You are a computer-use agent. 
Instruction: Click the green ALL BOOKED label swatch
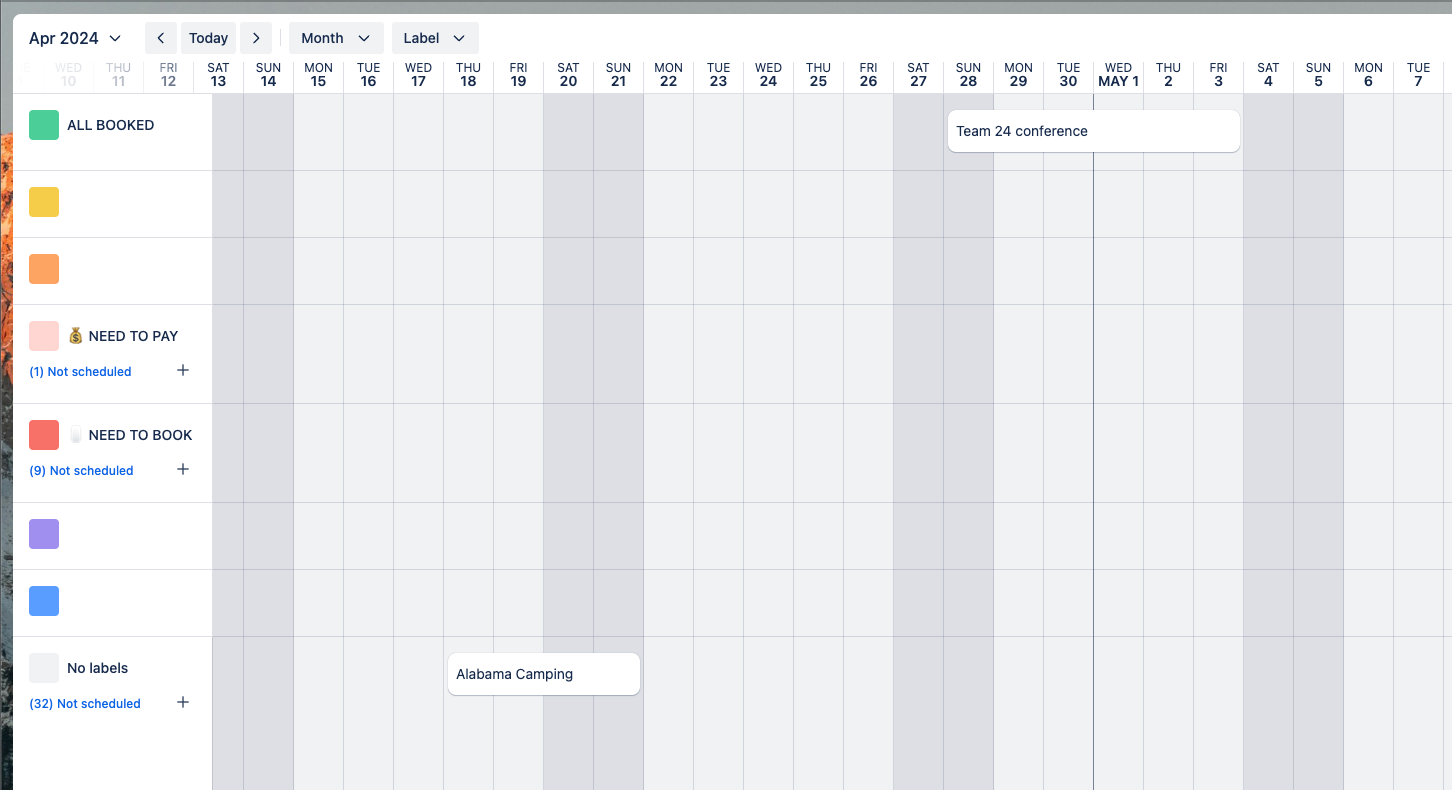point(43,124)
